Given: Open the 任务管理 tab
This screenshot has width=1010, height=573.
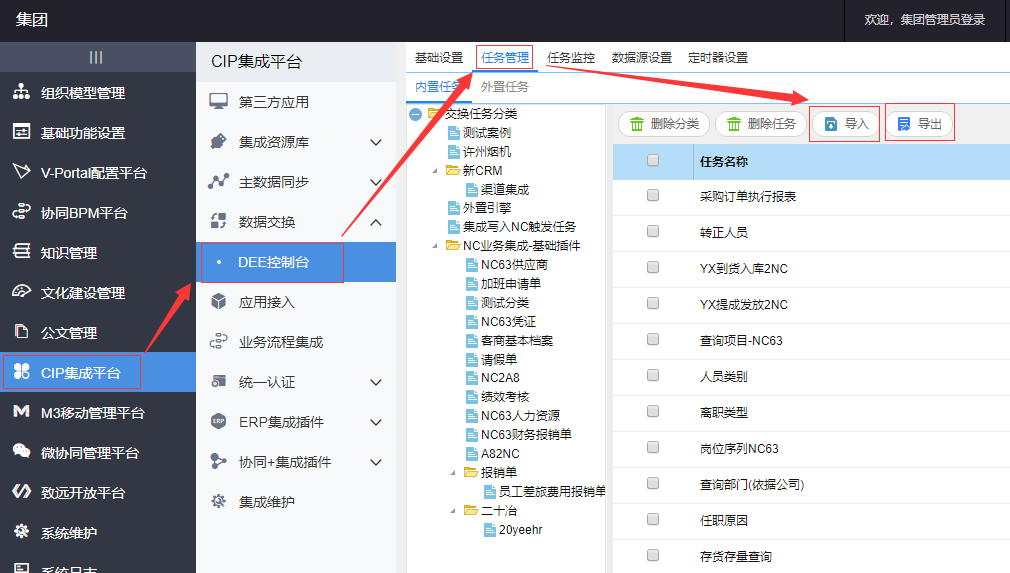Looking at the screenshot, I should point(504,57).
